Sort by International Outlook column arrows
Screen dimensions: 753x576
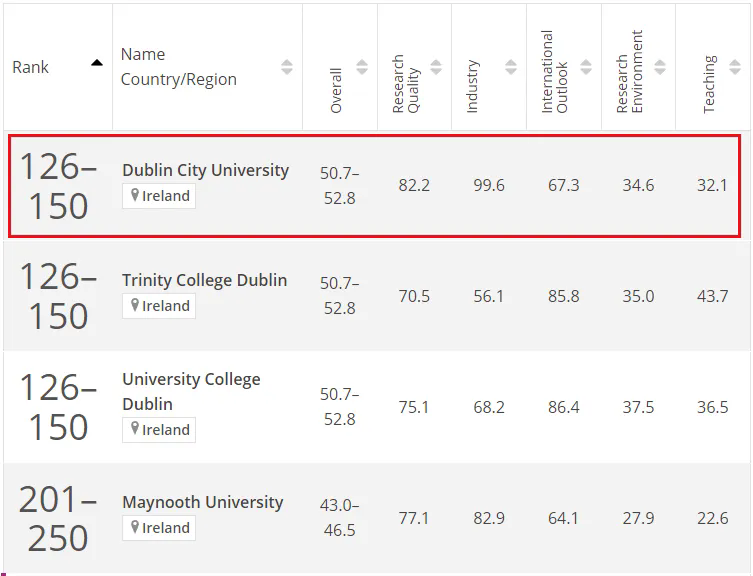tap(586, 67)
